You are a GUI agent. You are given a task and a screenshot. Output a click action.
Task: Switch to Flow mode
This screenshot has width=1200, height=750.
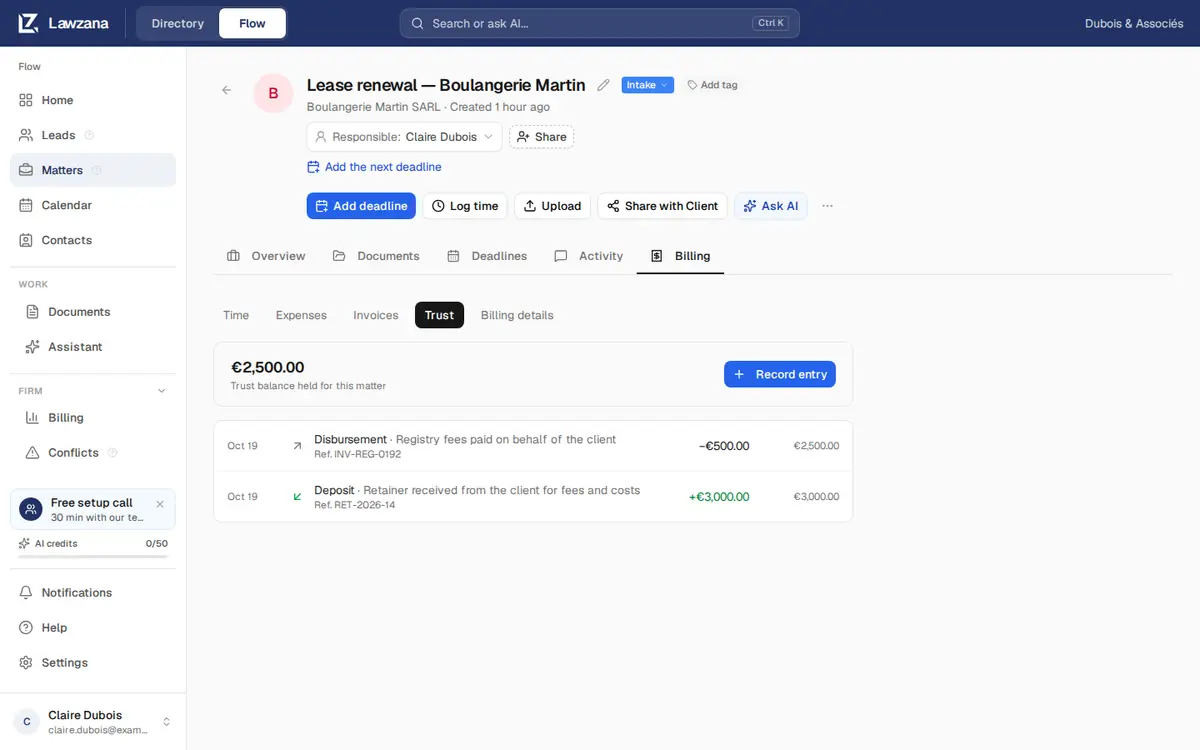tap(252, 23)
